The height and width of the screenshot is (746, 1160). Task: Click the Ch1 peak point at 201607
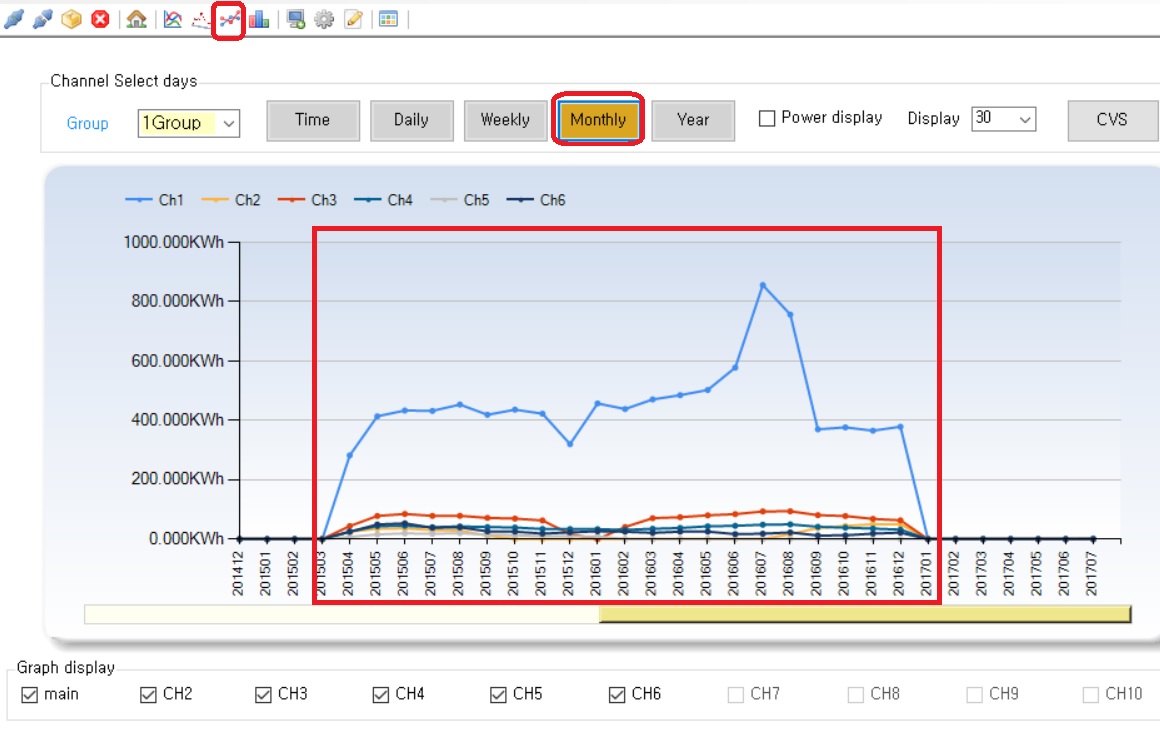pyautogui.click(x=763, y=285)
